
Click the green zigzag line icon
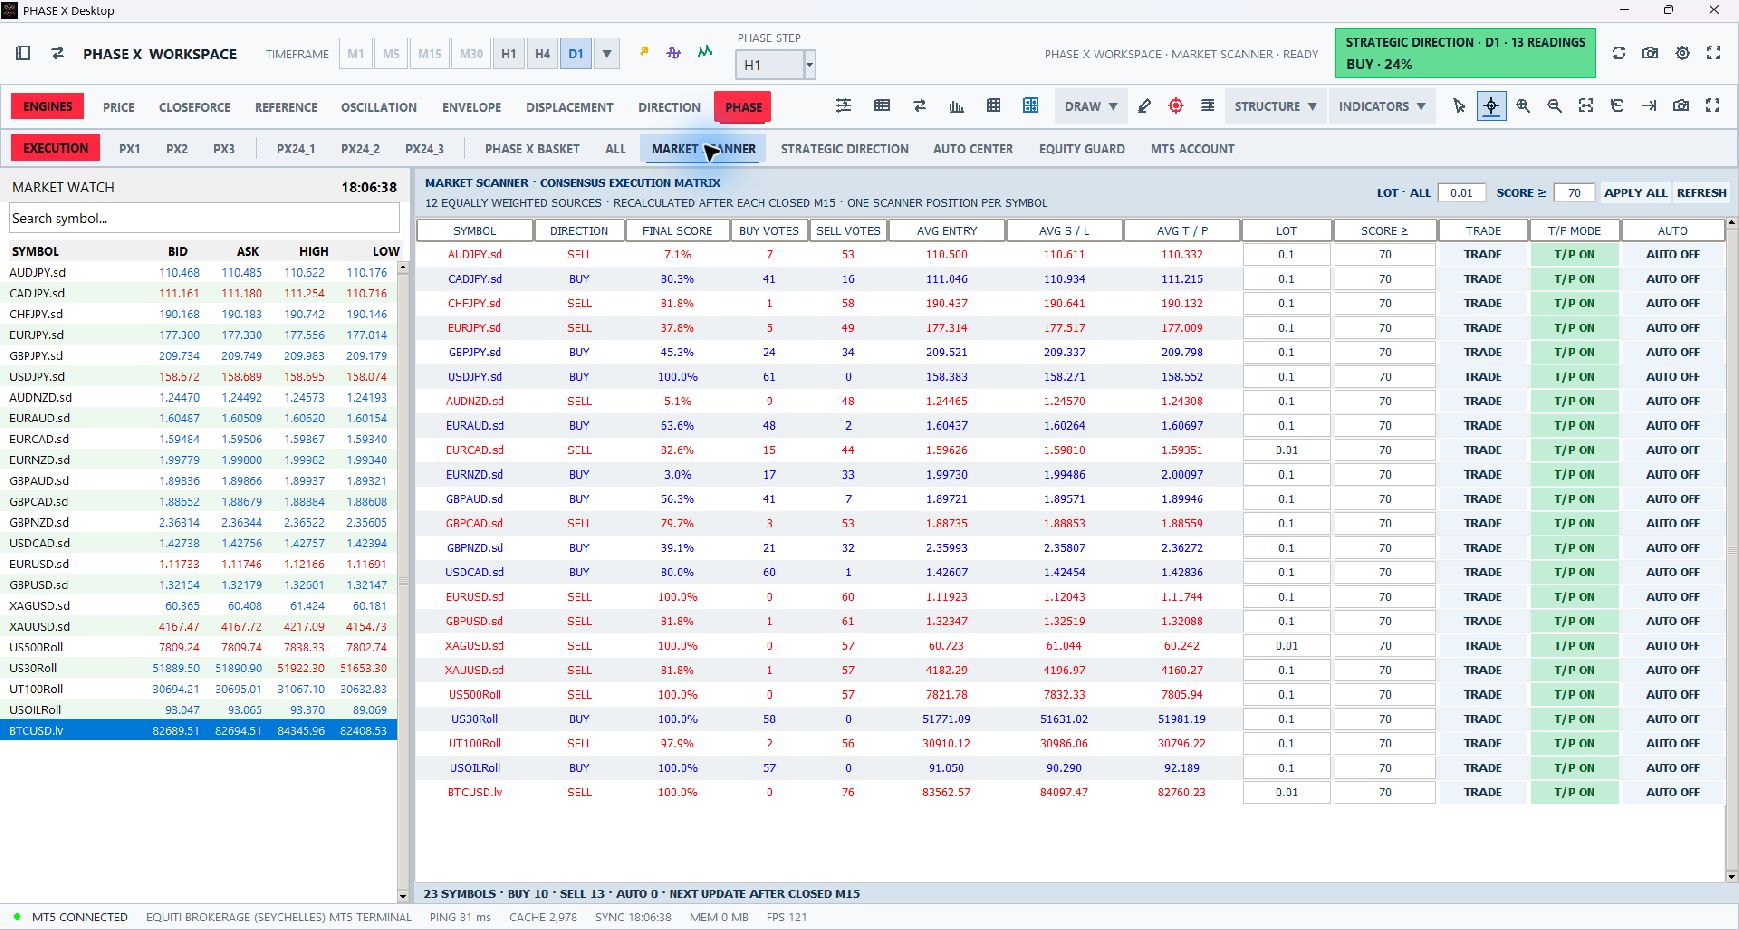[705, 52]
